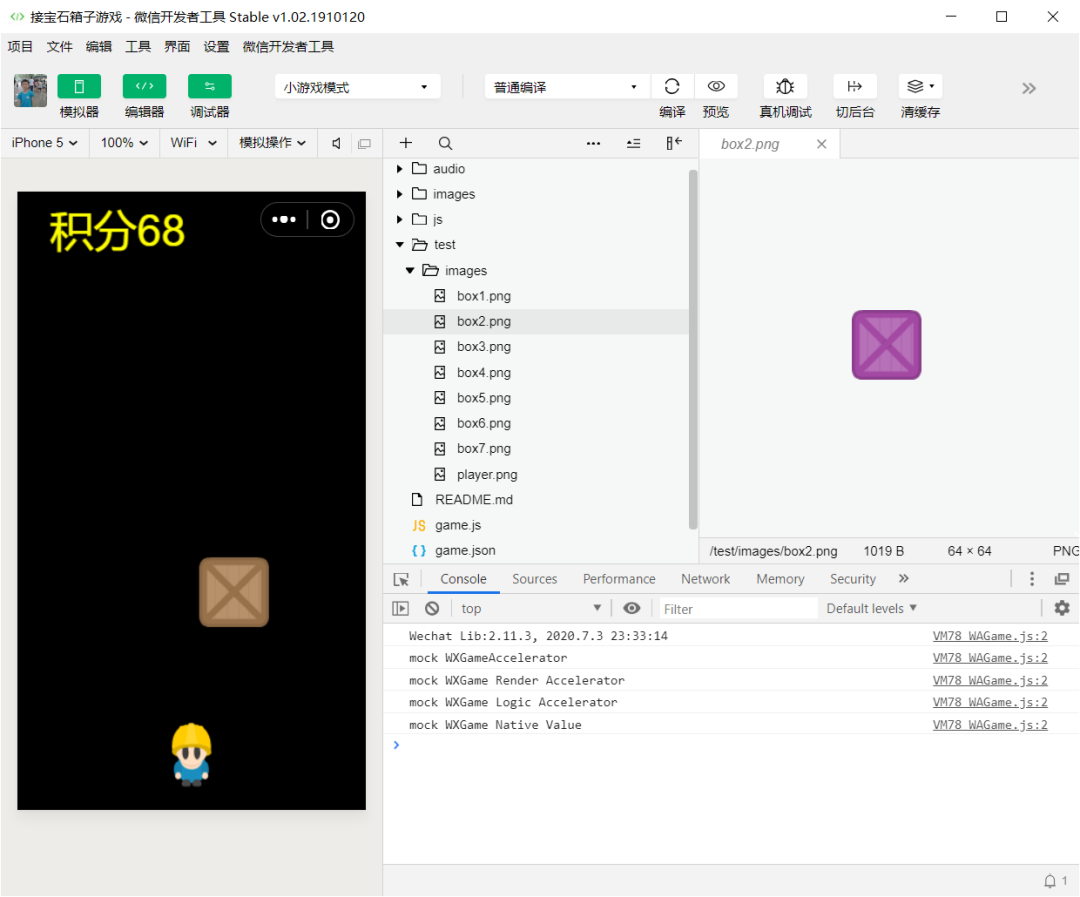Open the 文件 menu
Viewport: 1080px width, 897px height.
tap(59, 47)
